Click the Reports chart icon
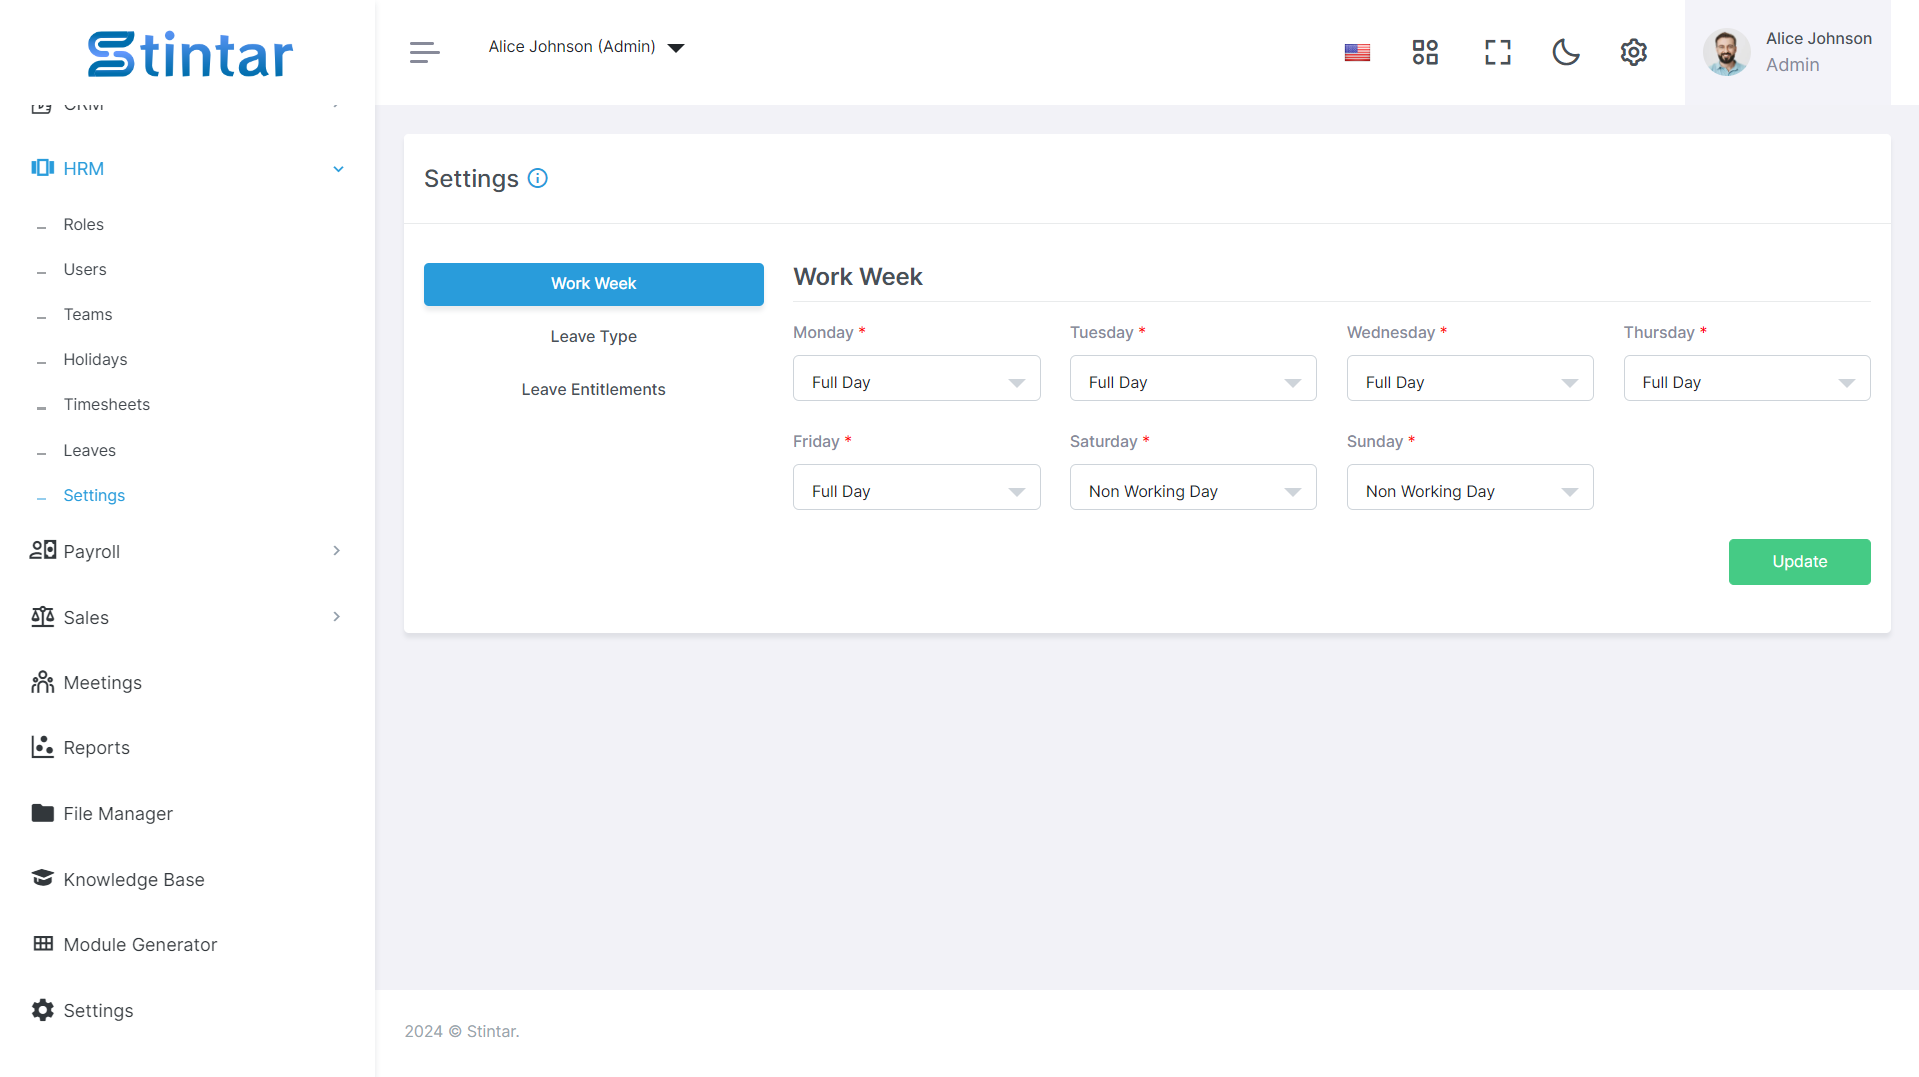This screenshot has height=1077, width=1919. pos(42,747)
